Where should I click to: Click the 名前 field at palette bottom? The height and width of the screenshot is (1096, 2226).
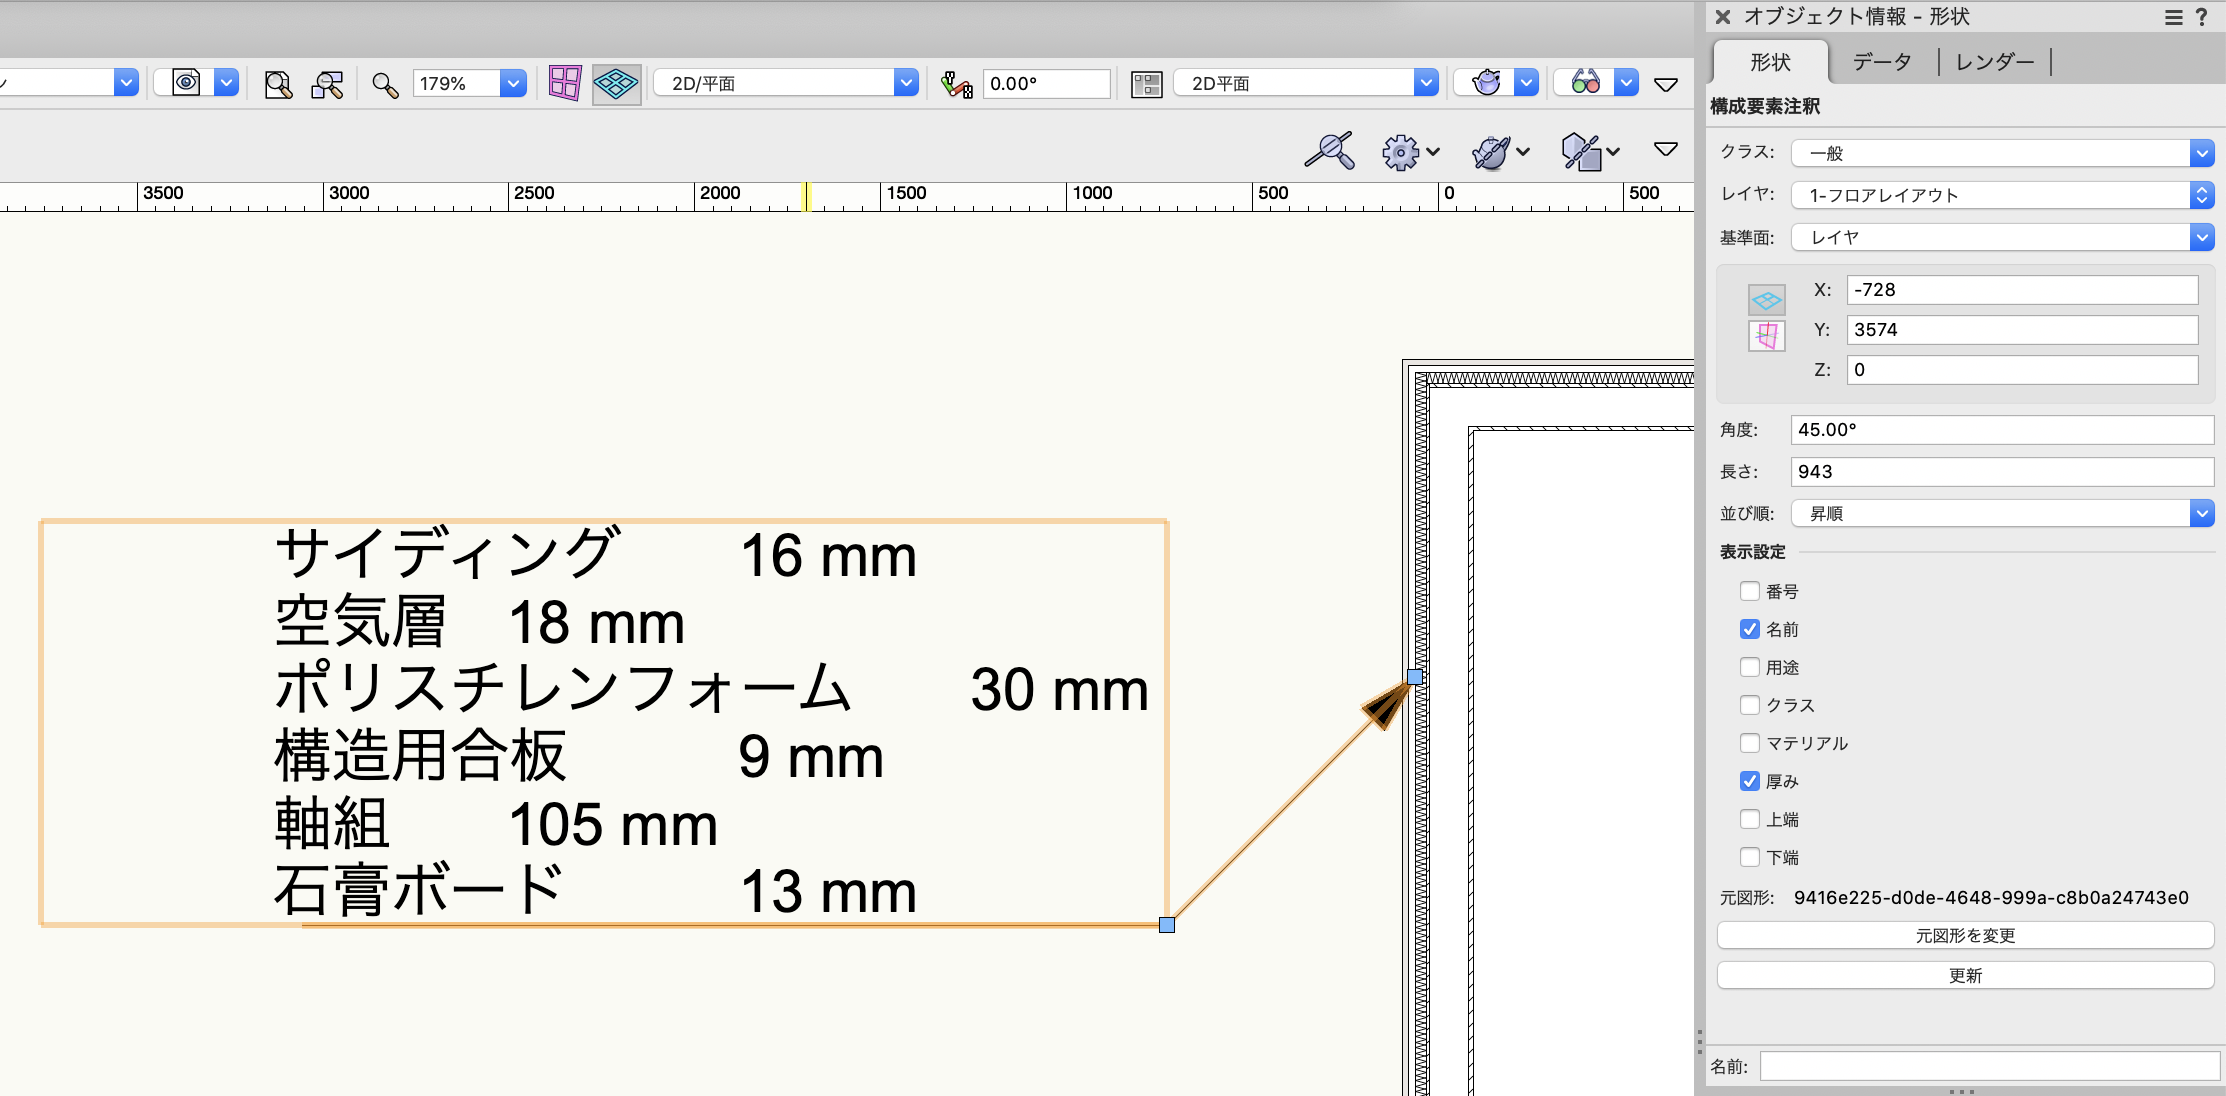pyautogui.click(x=1989, y=1066)
